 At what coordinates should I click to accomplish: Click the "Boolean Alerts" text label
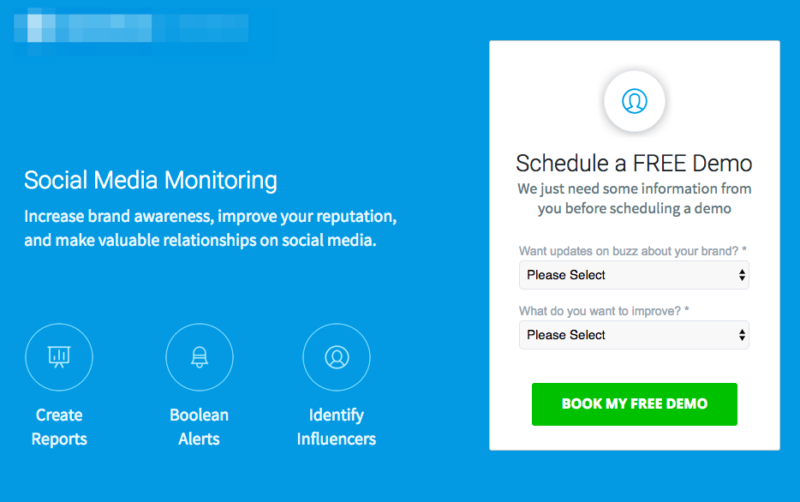click(199, 427)
